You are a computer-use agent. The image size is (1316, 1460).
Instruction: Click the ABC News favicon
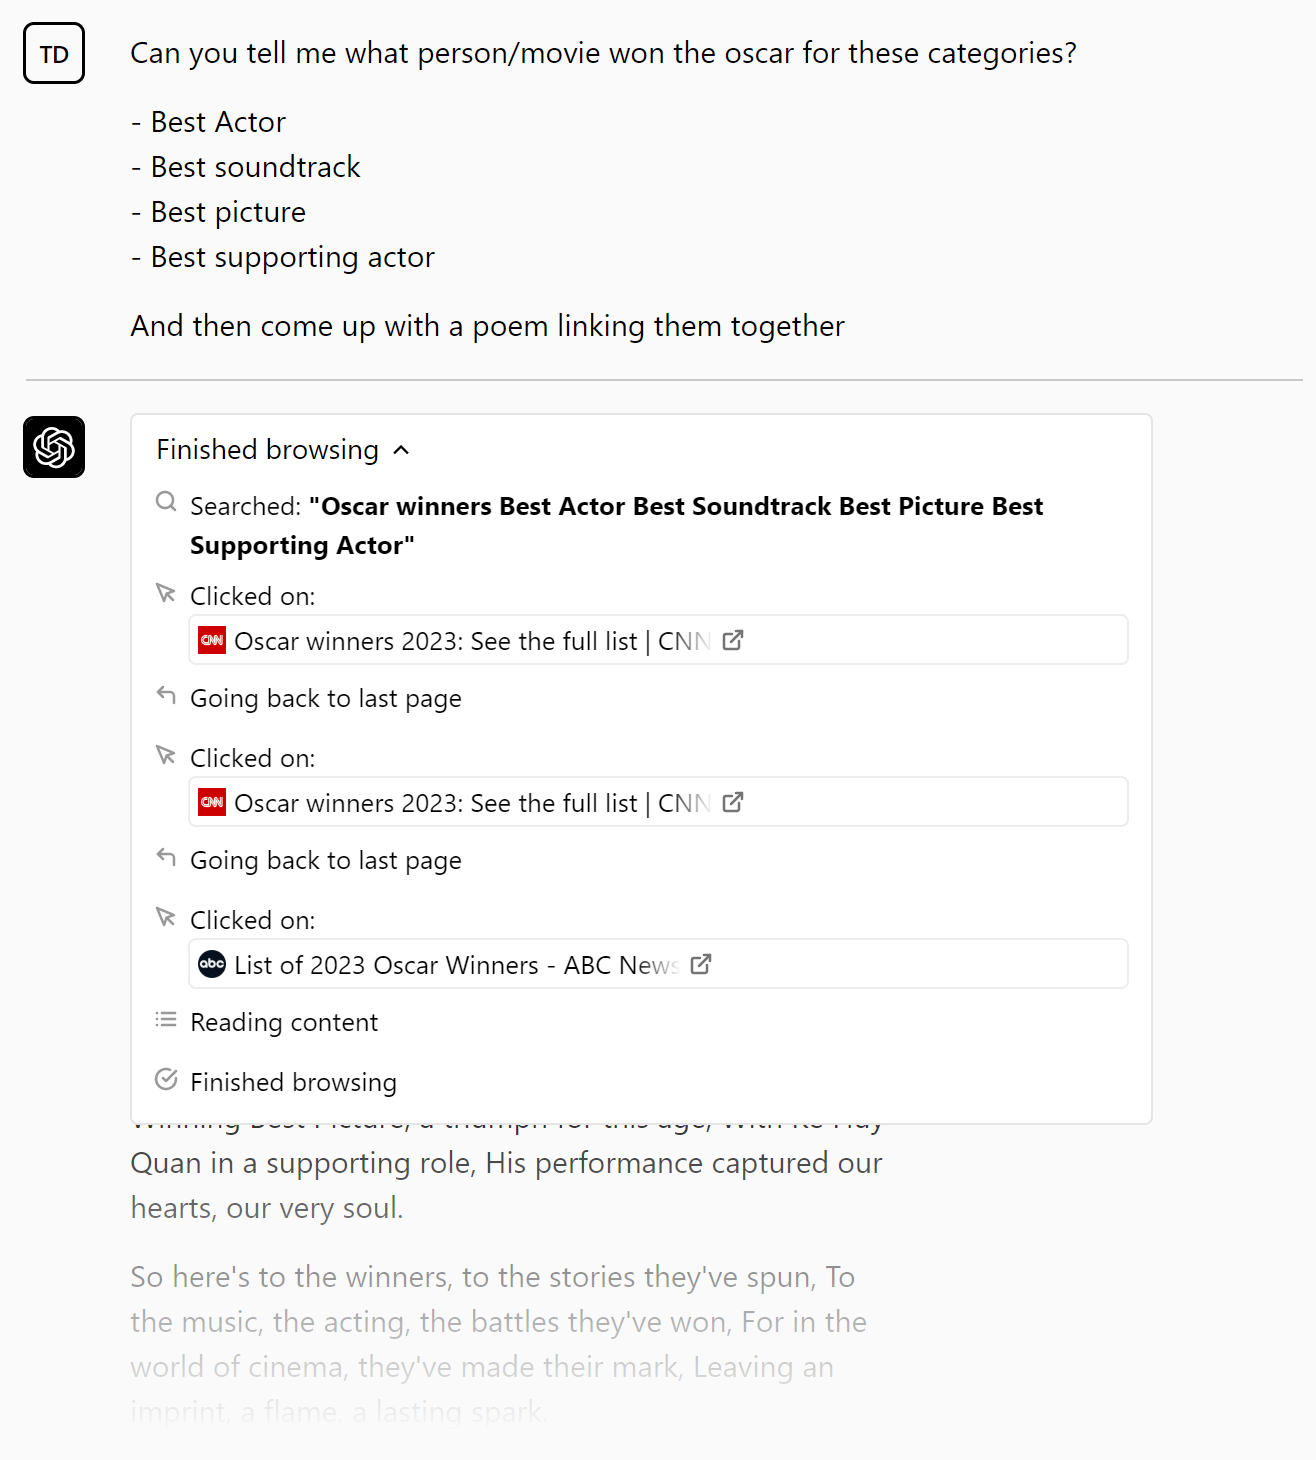tap(211, 964)
